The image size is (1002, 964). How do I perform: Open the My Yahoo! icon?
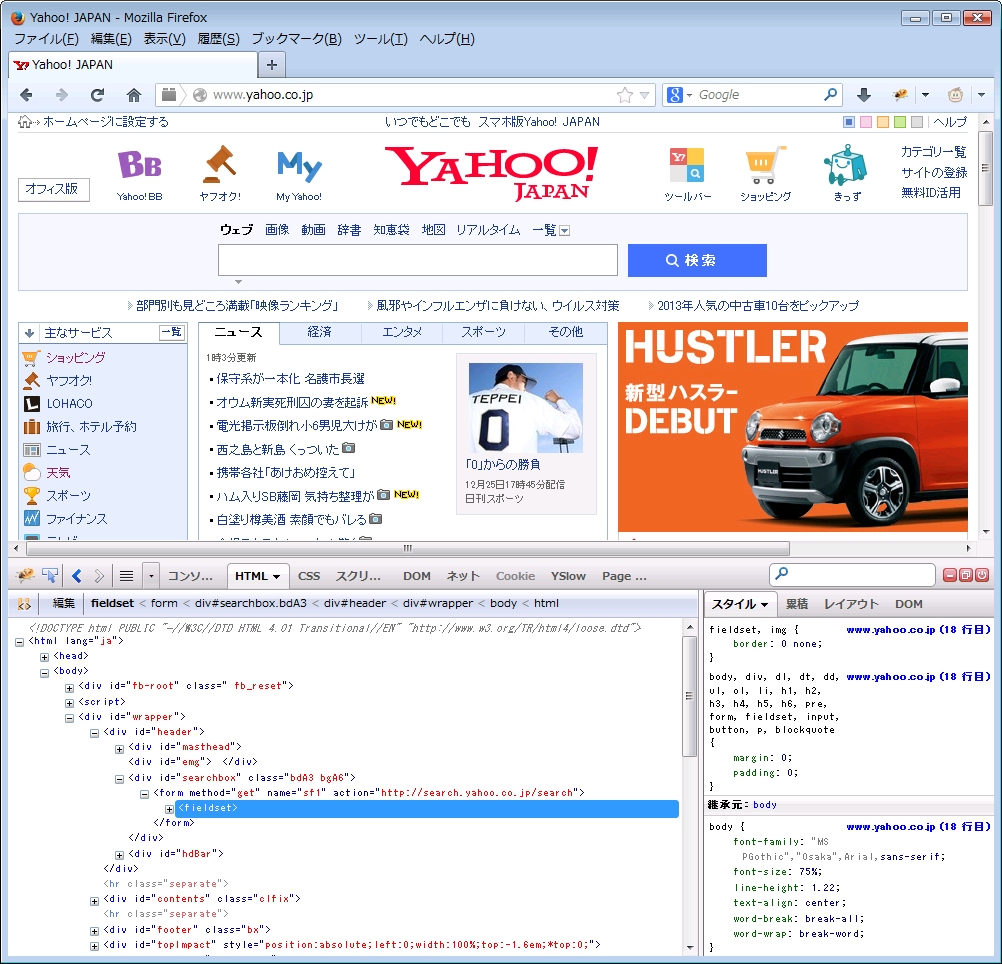click(299, 167)
